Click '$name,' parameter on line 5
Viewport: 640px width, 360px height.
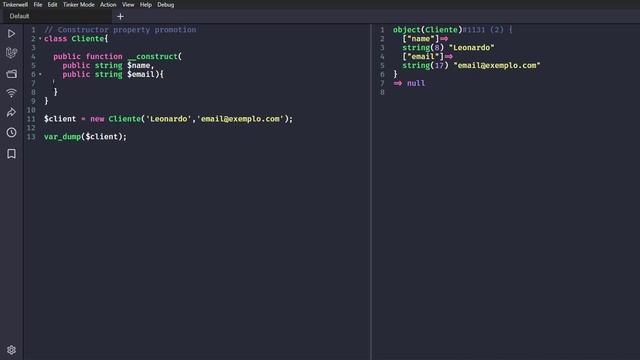[x=140, y=65]
